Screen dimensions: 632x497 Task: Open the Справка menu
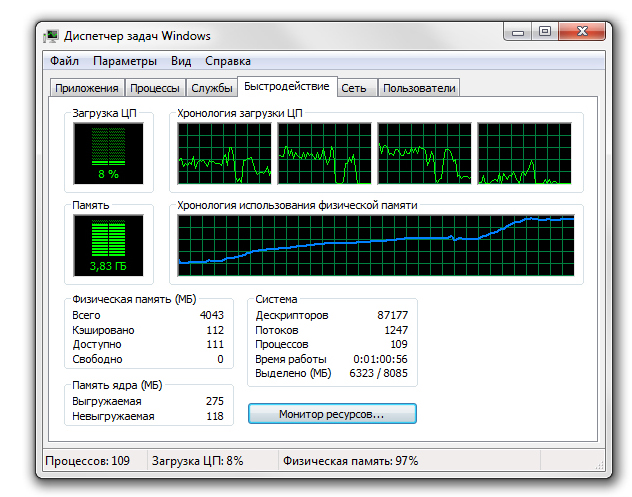coord(228,61)
